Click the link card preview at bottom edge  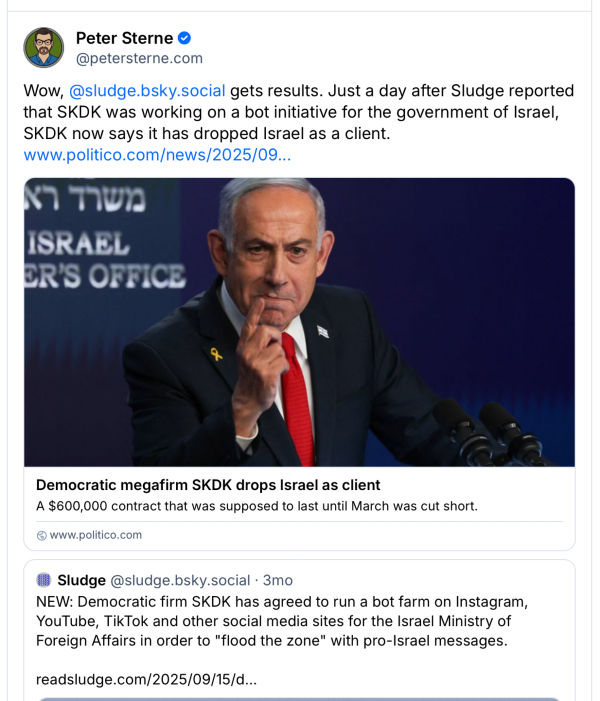(x=299, y=698)
